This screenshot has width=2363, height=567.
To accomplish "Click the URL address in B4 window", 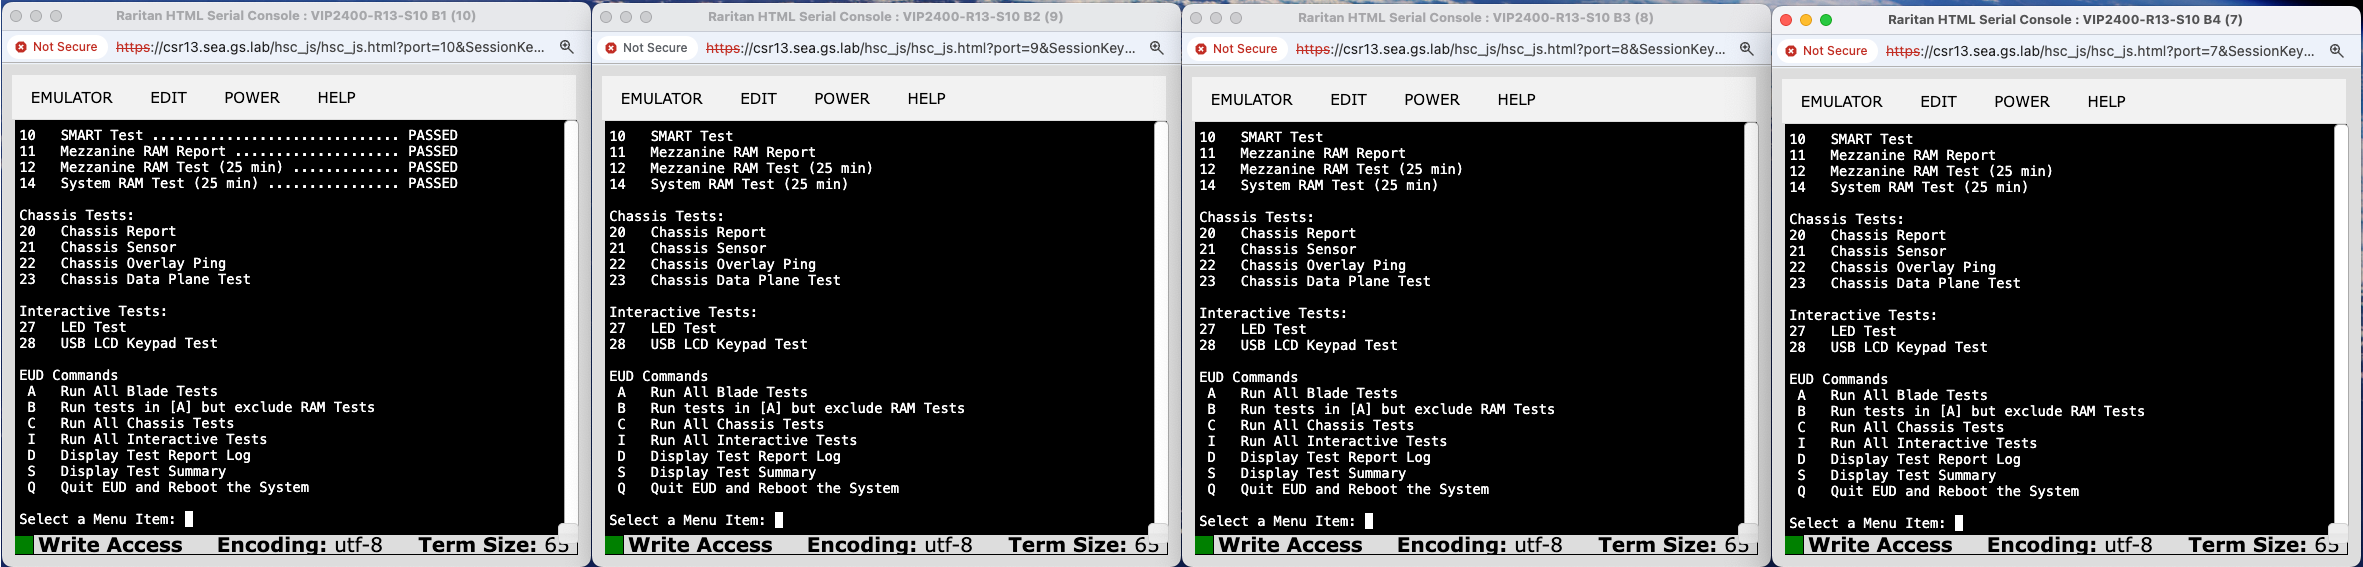I will (2100, 51).
